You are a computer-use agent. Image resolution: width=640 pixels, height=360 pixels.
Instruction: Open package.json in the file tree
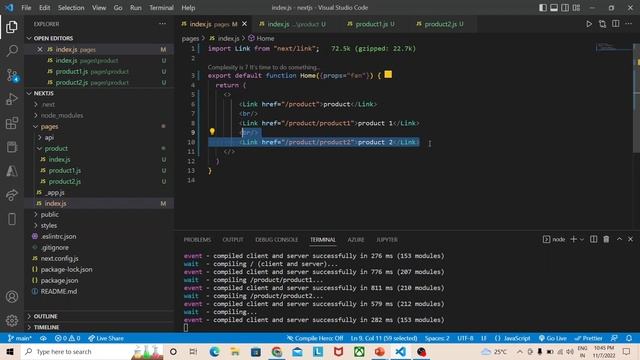point(59,280)
